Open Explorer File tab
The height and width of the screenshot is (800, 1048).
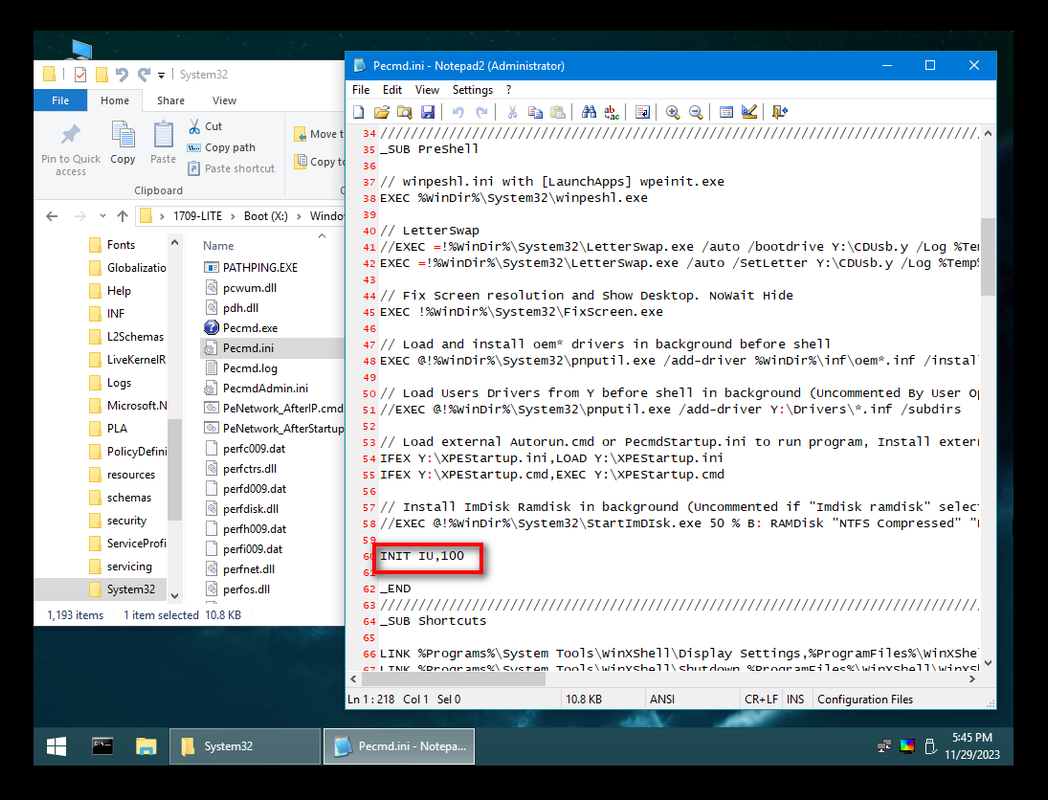tap(60, 100)
